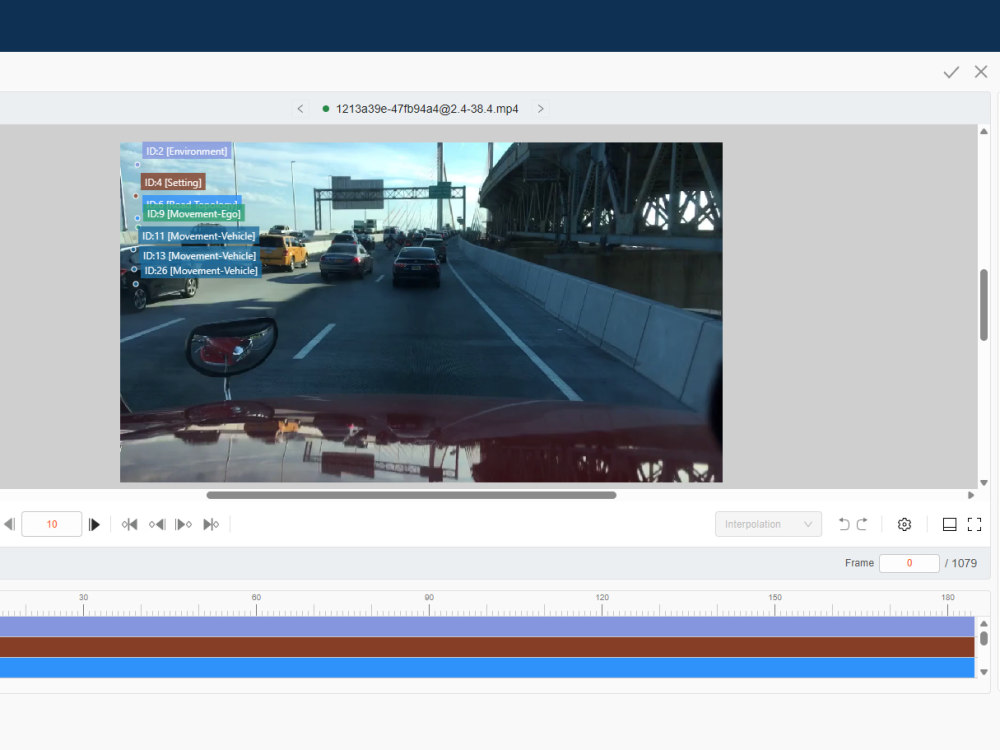The width and height of the screenshot is (1000, 750).
Task: Click the Frame number input field
Action: point(909,563)
